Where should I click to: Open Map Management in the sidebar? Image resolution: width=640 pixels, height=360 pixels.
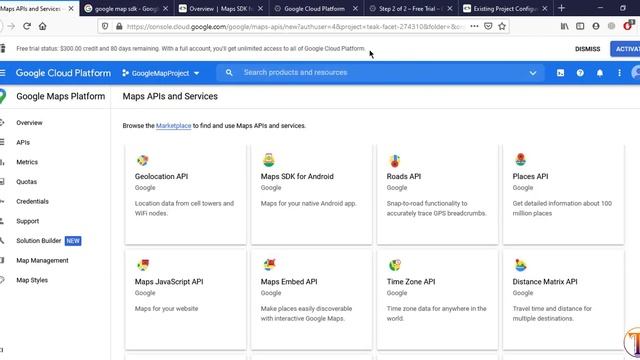(42, 260)
